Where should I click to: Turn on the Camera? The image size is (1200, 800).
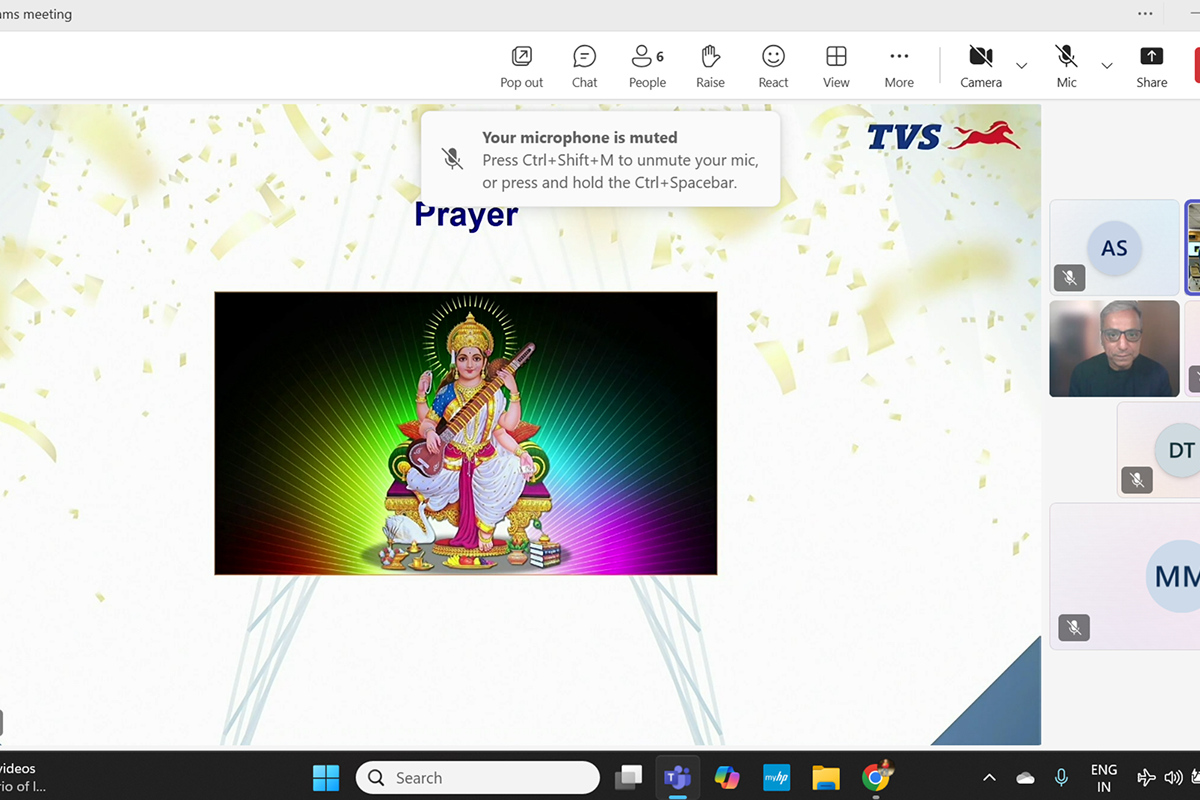[981, 67]
